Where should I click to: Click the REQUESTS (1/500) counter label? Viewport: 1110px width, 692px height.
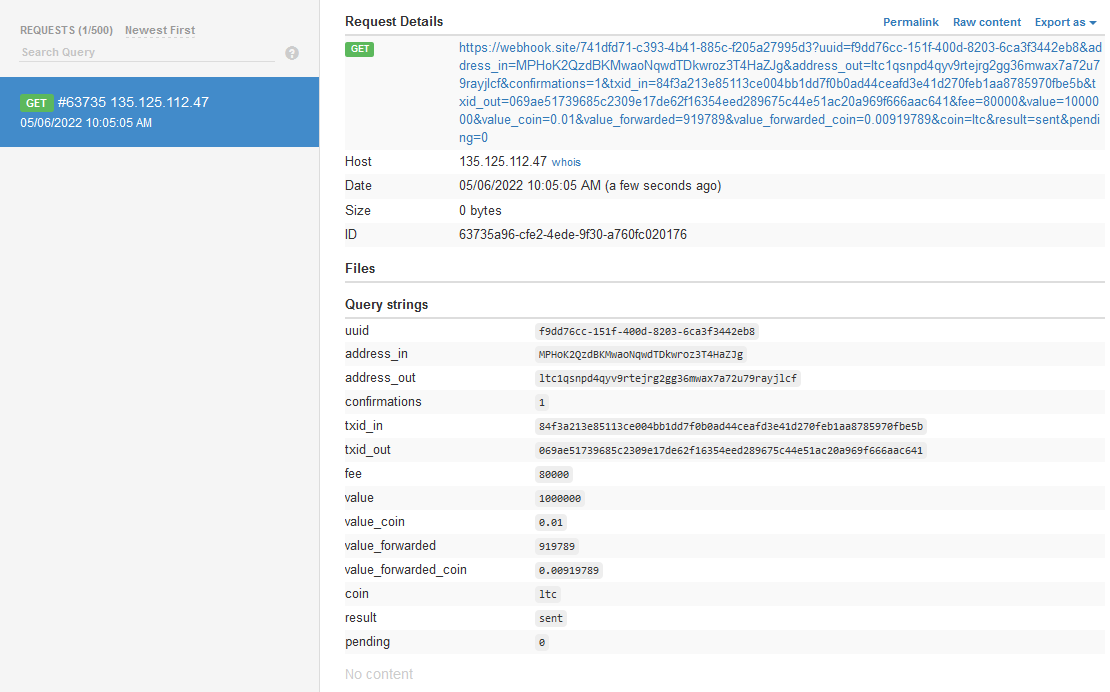(x=67, y=30)
